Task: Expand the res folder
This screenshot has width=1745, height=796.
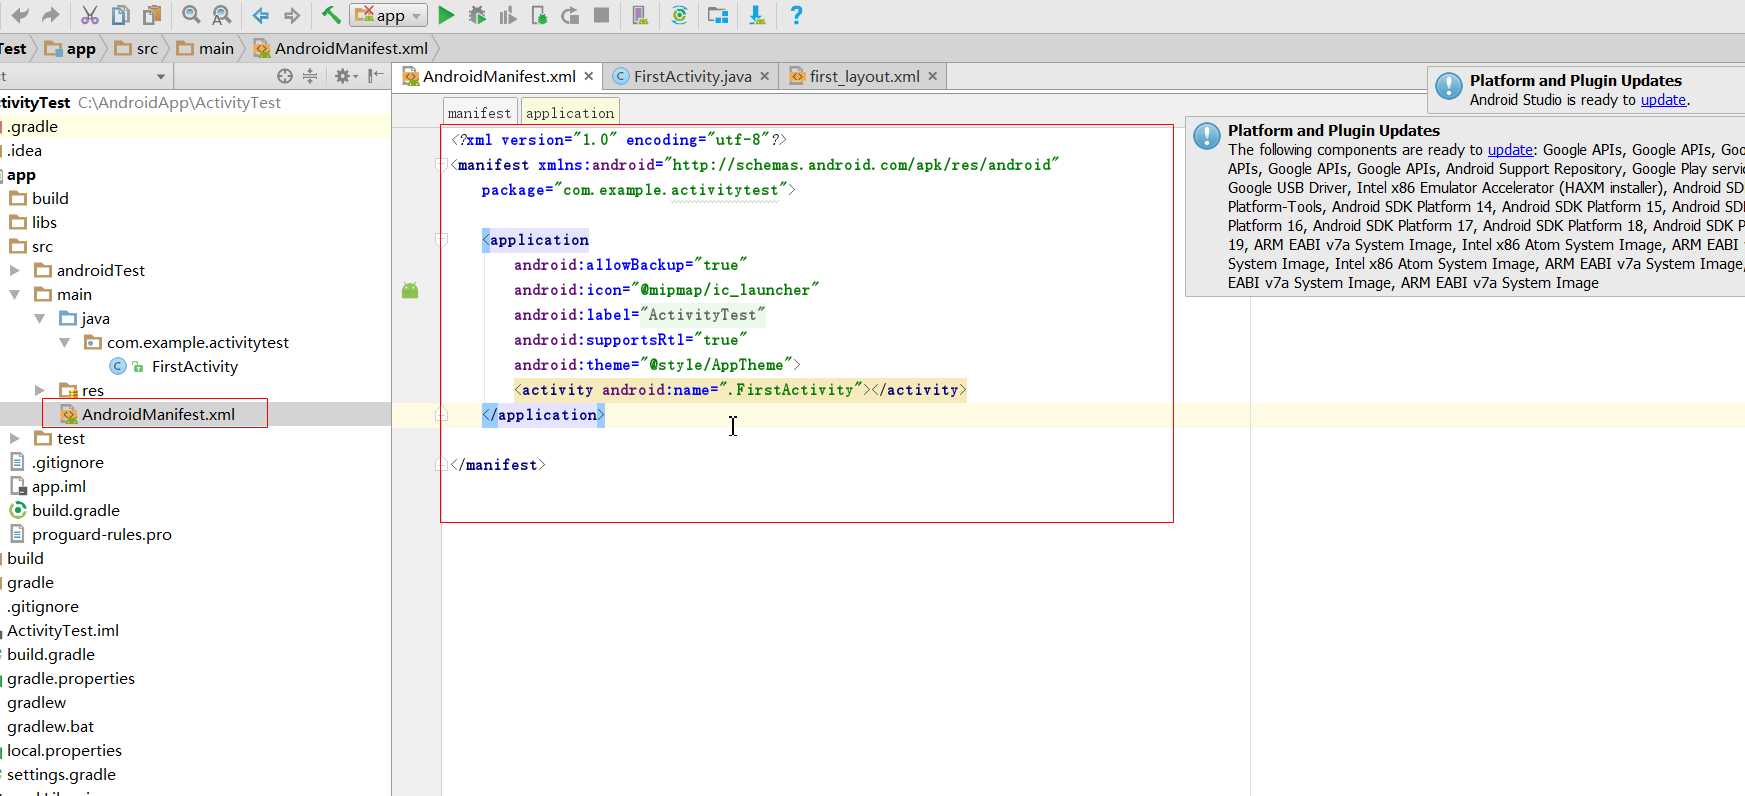Action: click(39, 390)
